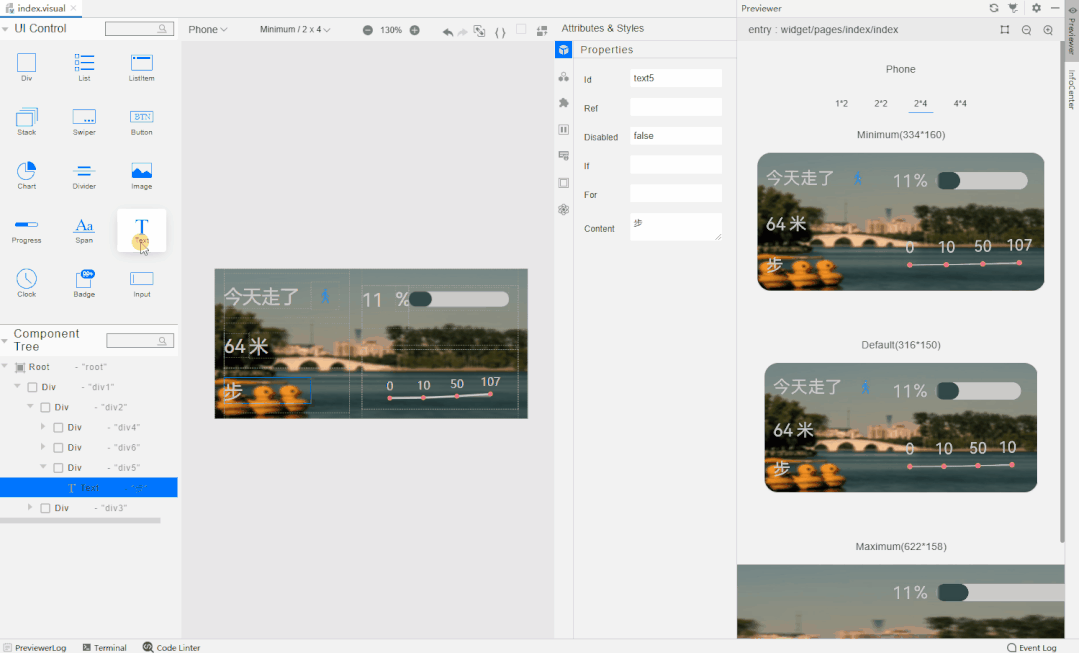Viewport: 1079px width, 653px height.
Task: Select the List control icon
Action: click(x=84, y=63)
